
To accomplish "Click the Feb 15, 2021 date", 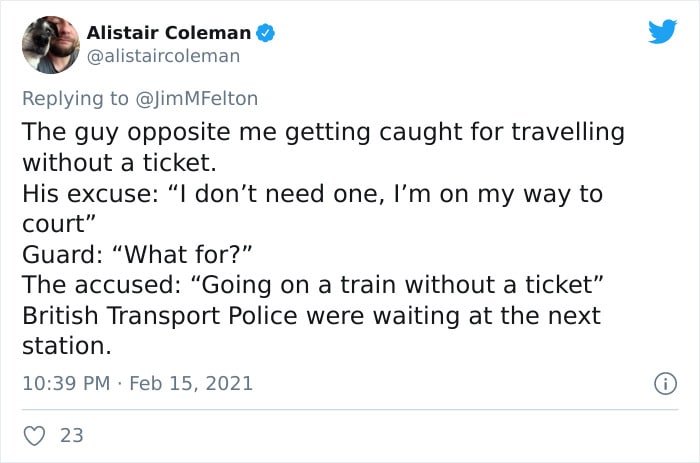I will [191, 384].
